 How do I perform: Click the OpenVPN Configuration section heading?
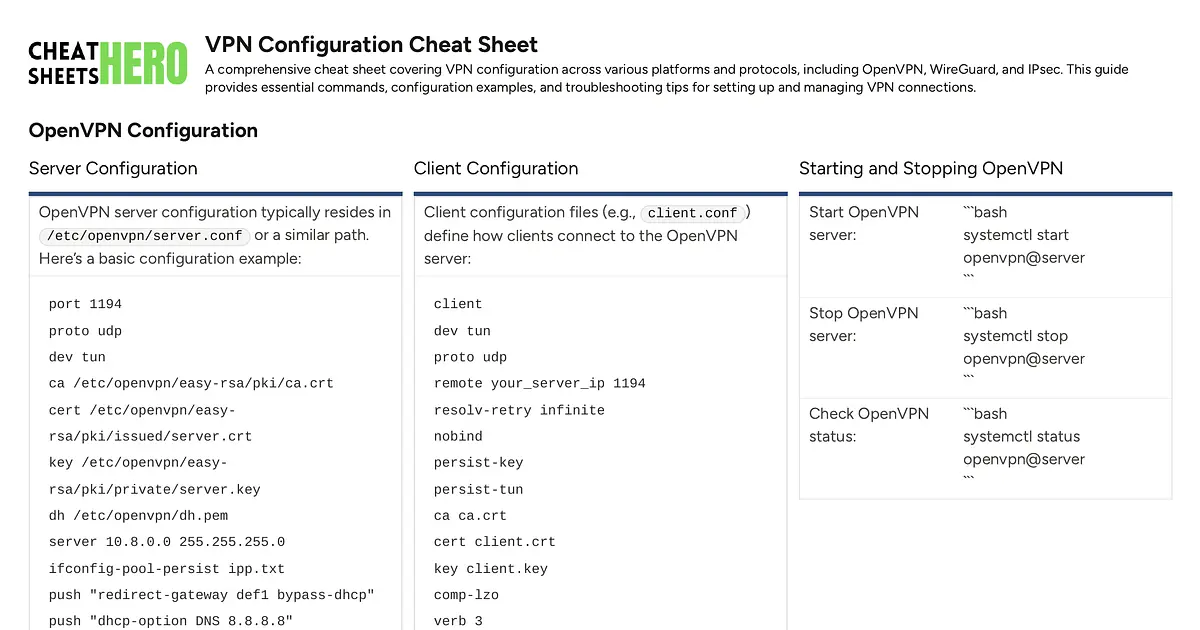(145, 130)
